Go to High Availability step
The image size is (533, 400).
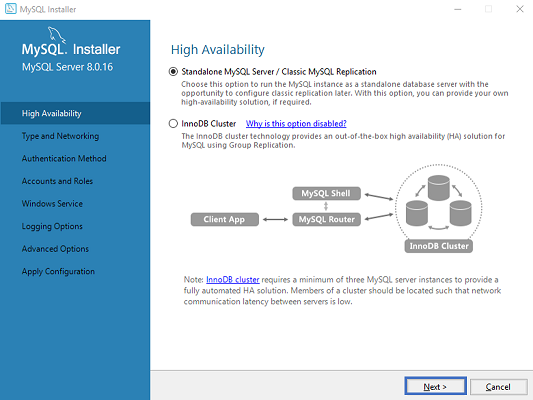(x=75, y=113)
